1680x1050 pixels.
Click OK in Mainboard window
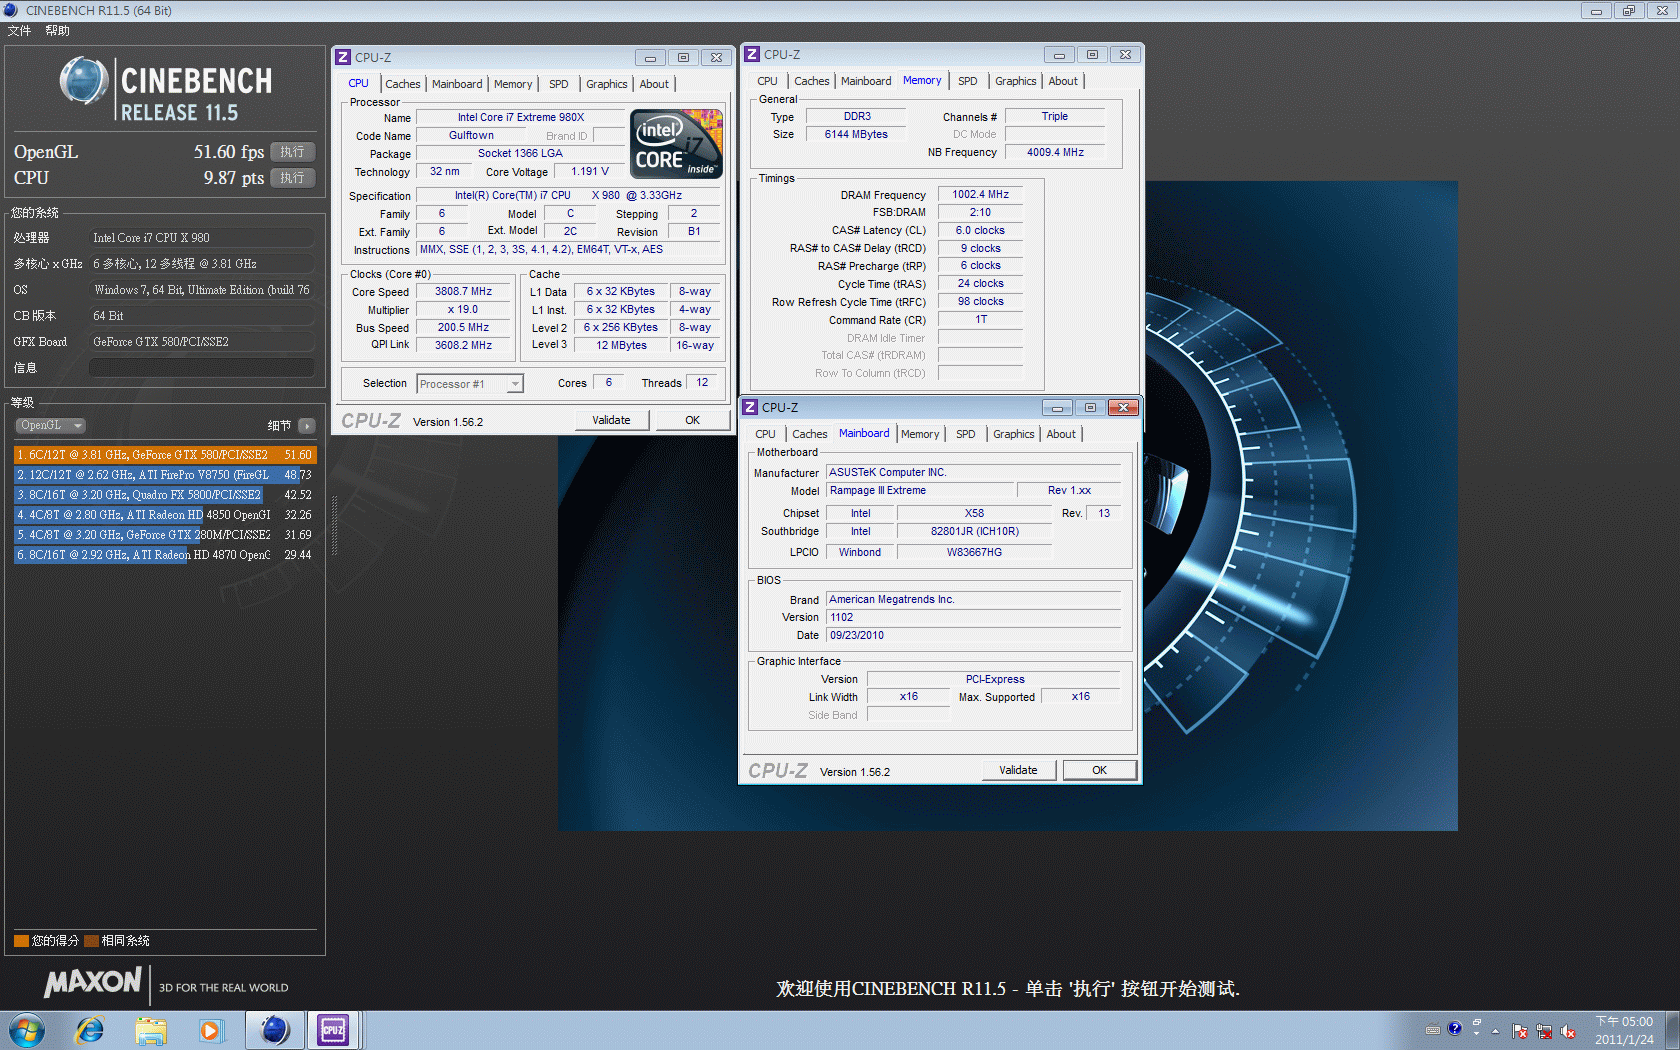pos(1100,770)
